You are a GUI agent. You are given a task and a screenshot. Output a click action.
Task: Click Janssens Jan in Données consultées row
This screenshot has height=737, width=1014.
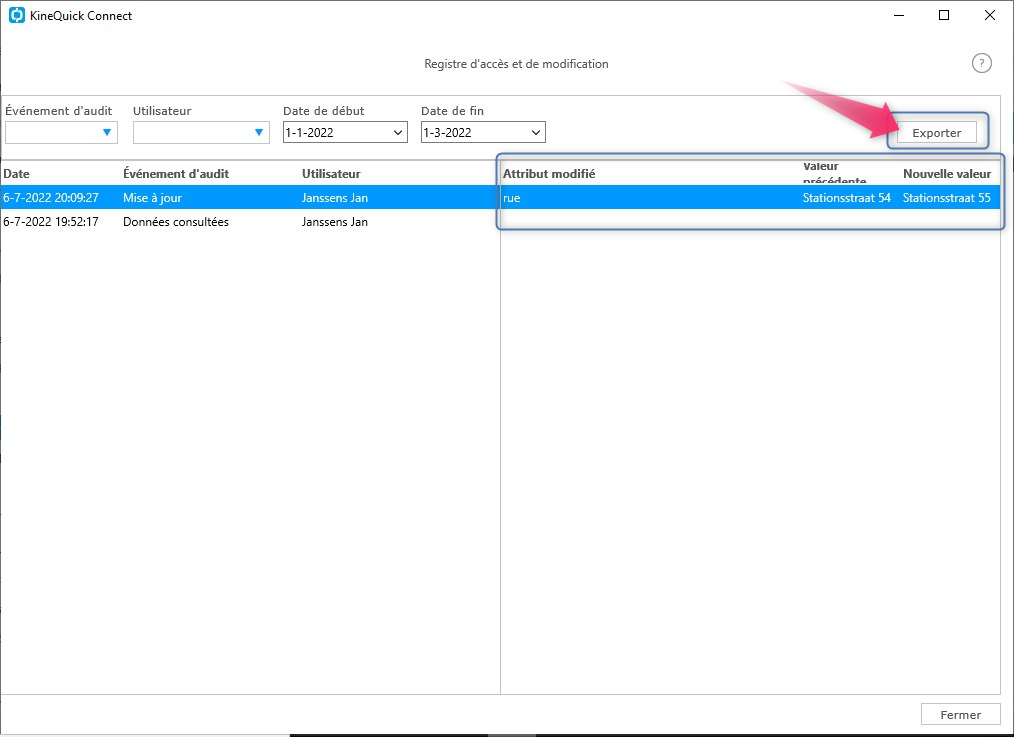[335, 222]
